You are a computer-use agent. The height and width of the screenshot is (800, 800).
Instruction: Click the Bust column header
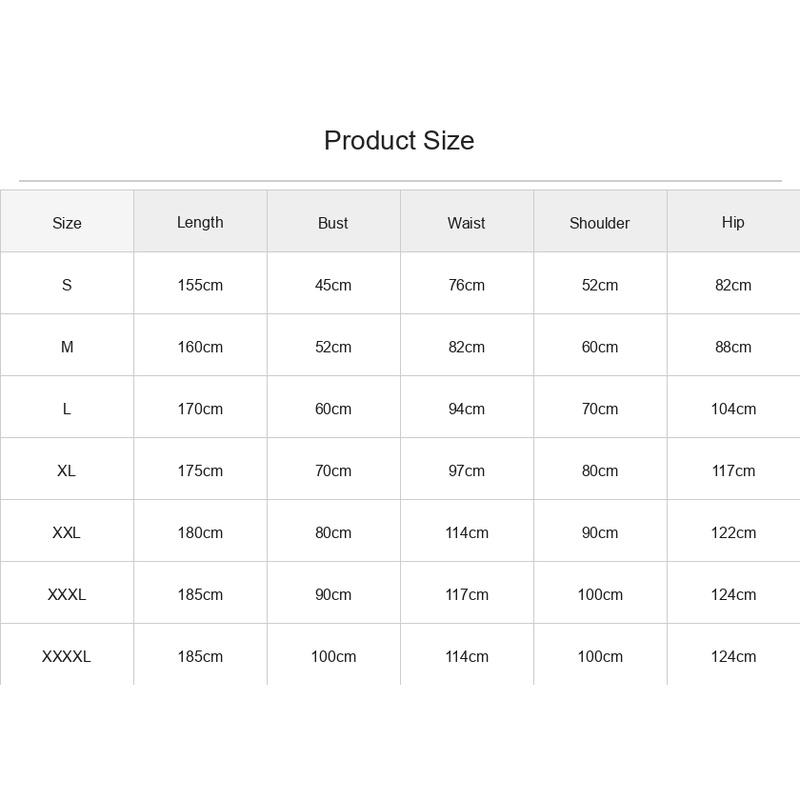coord(333,223)
